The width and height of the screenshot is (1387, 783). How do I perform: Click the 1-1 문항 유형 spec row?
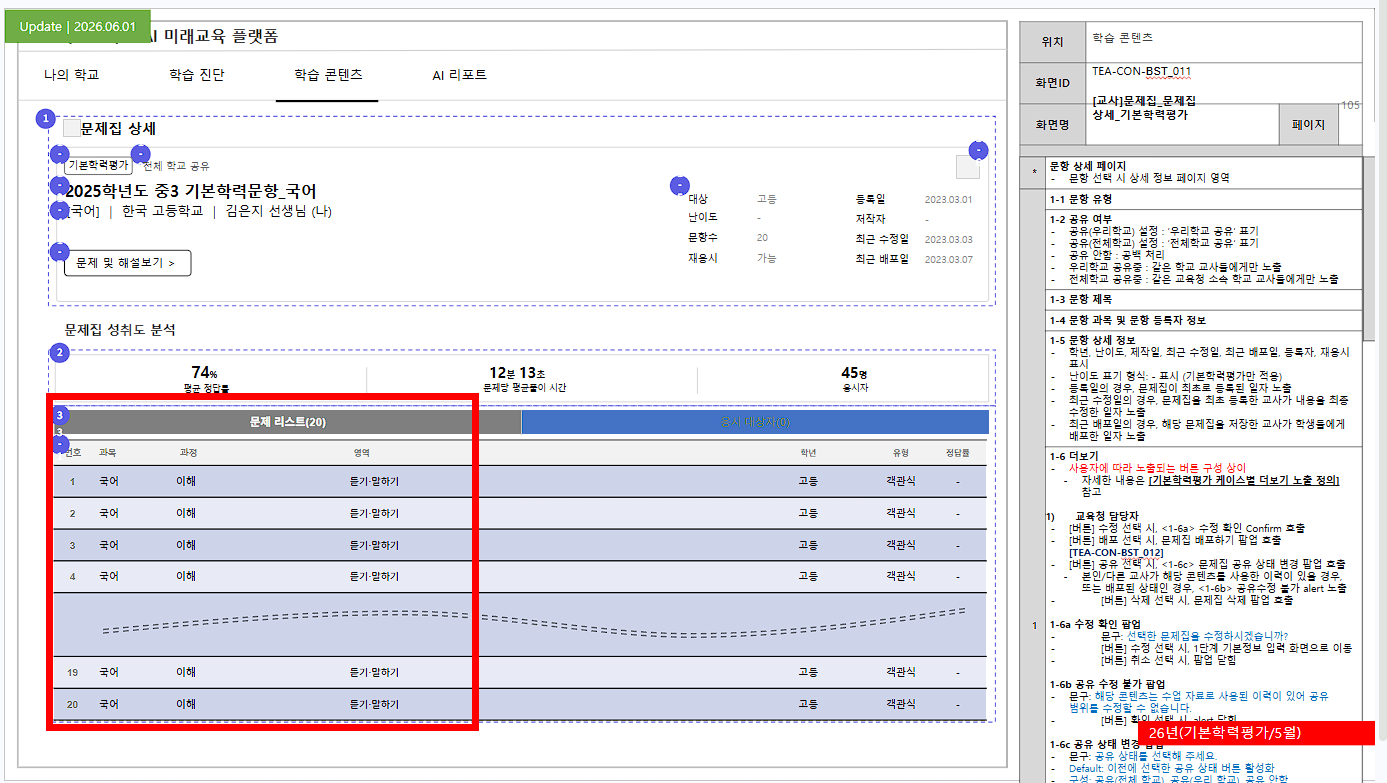click(x=1204, y=199)
